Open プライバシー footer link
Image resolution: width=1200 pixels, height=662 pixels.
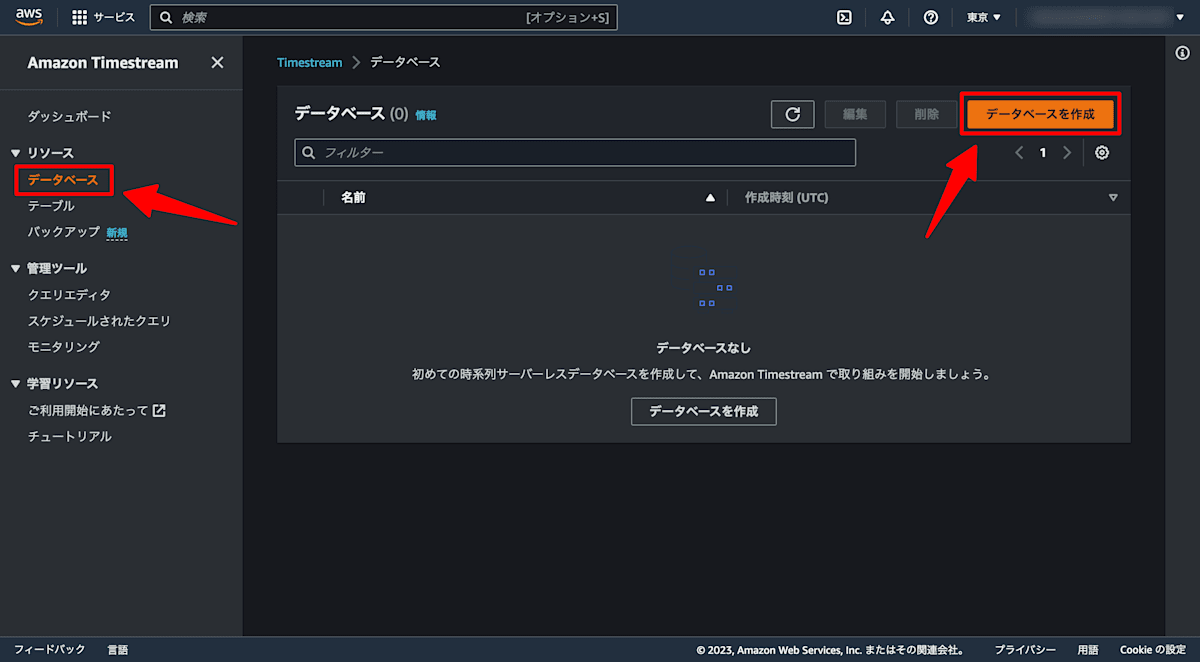(x=1025, y=650)
